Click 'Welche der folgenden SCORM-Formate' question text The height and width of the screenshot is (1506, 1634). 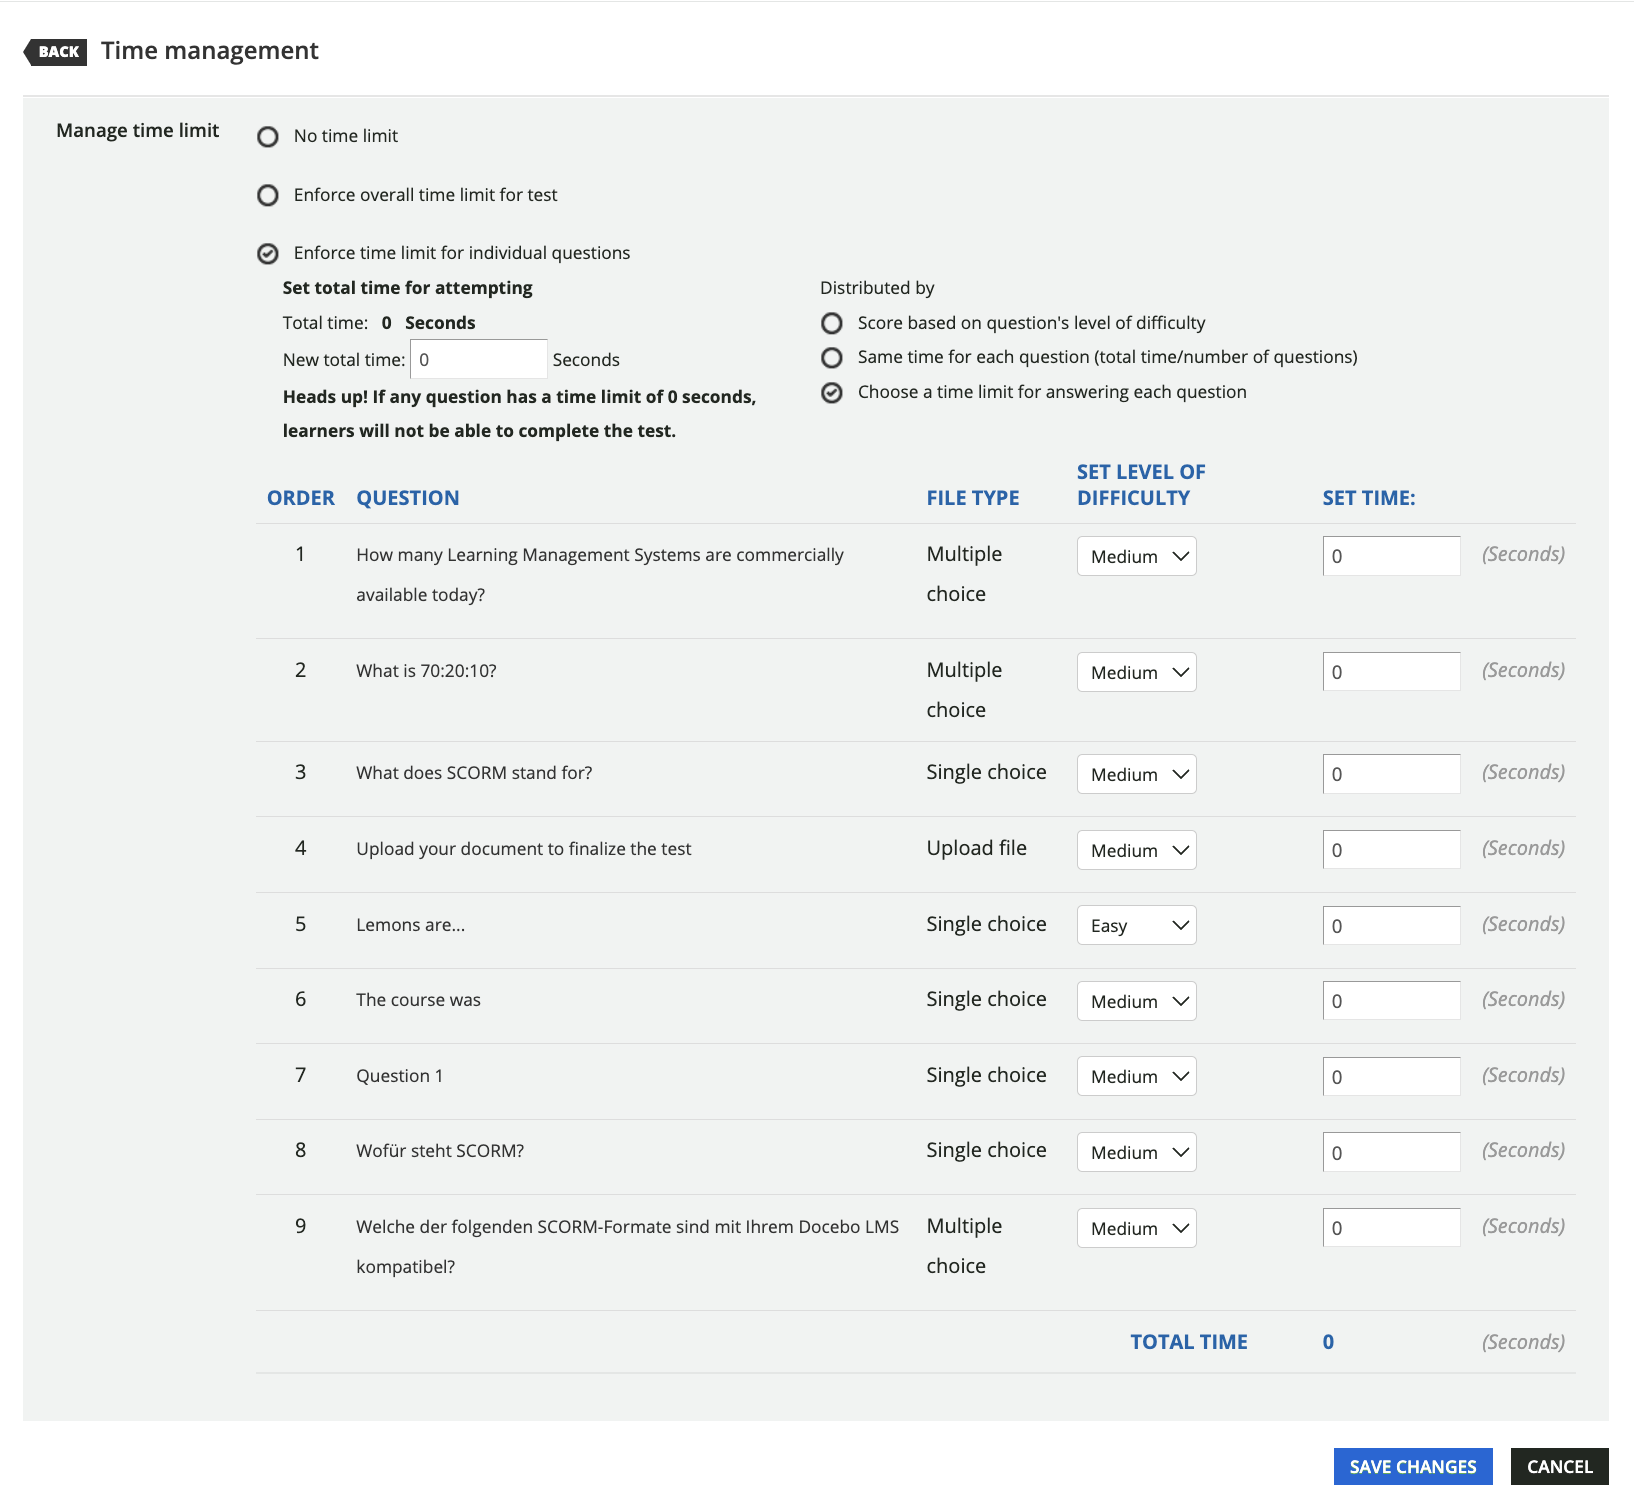pos(628,1247)
